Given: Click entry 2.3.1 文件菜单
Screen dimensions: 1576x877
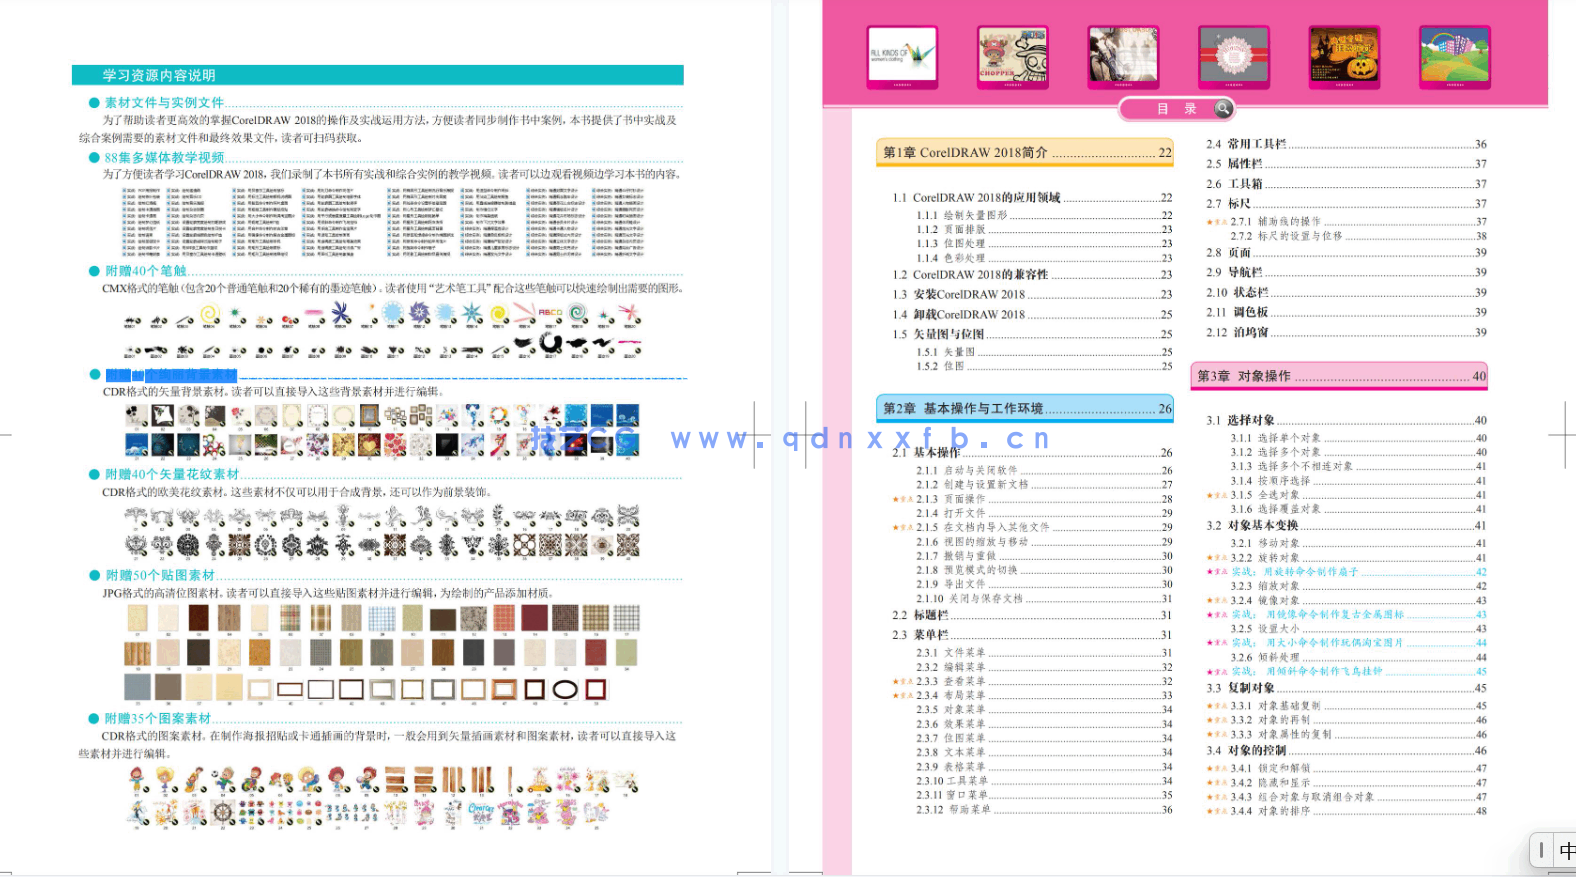Looking at the screenshot, I should [x=1044, y=652].
